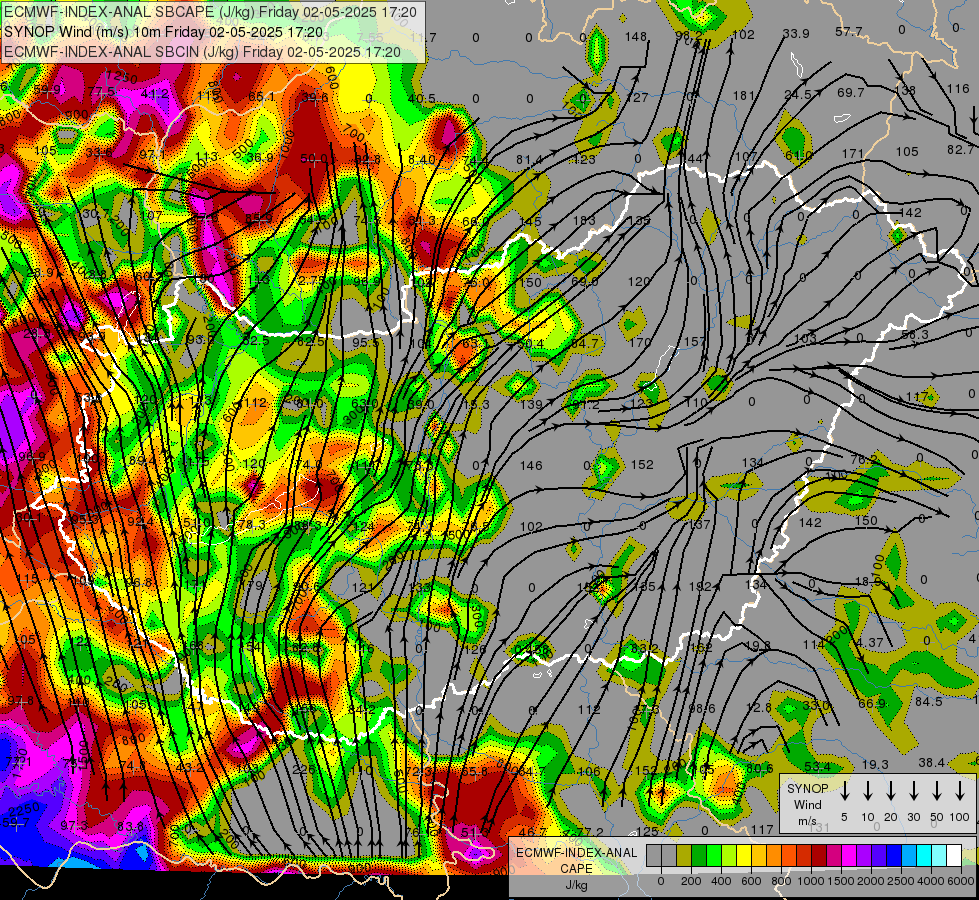Click the 1500 tick label on CAPE scale
The height and width of the screenshot is (900, 979).
click(841, 881)
